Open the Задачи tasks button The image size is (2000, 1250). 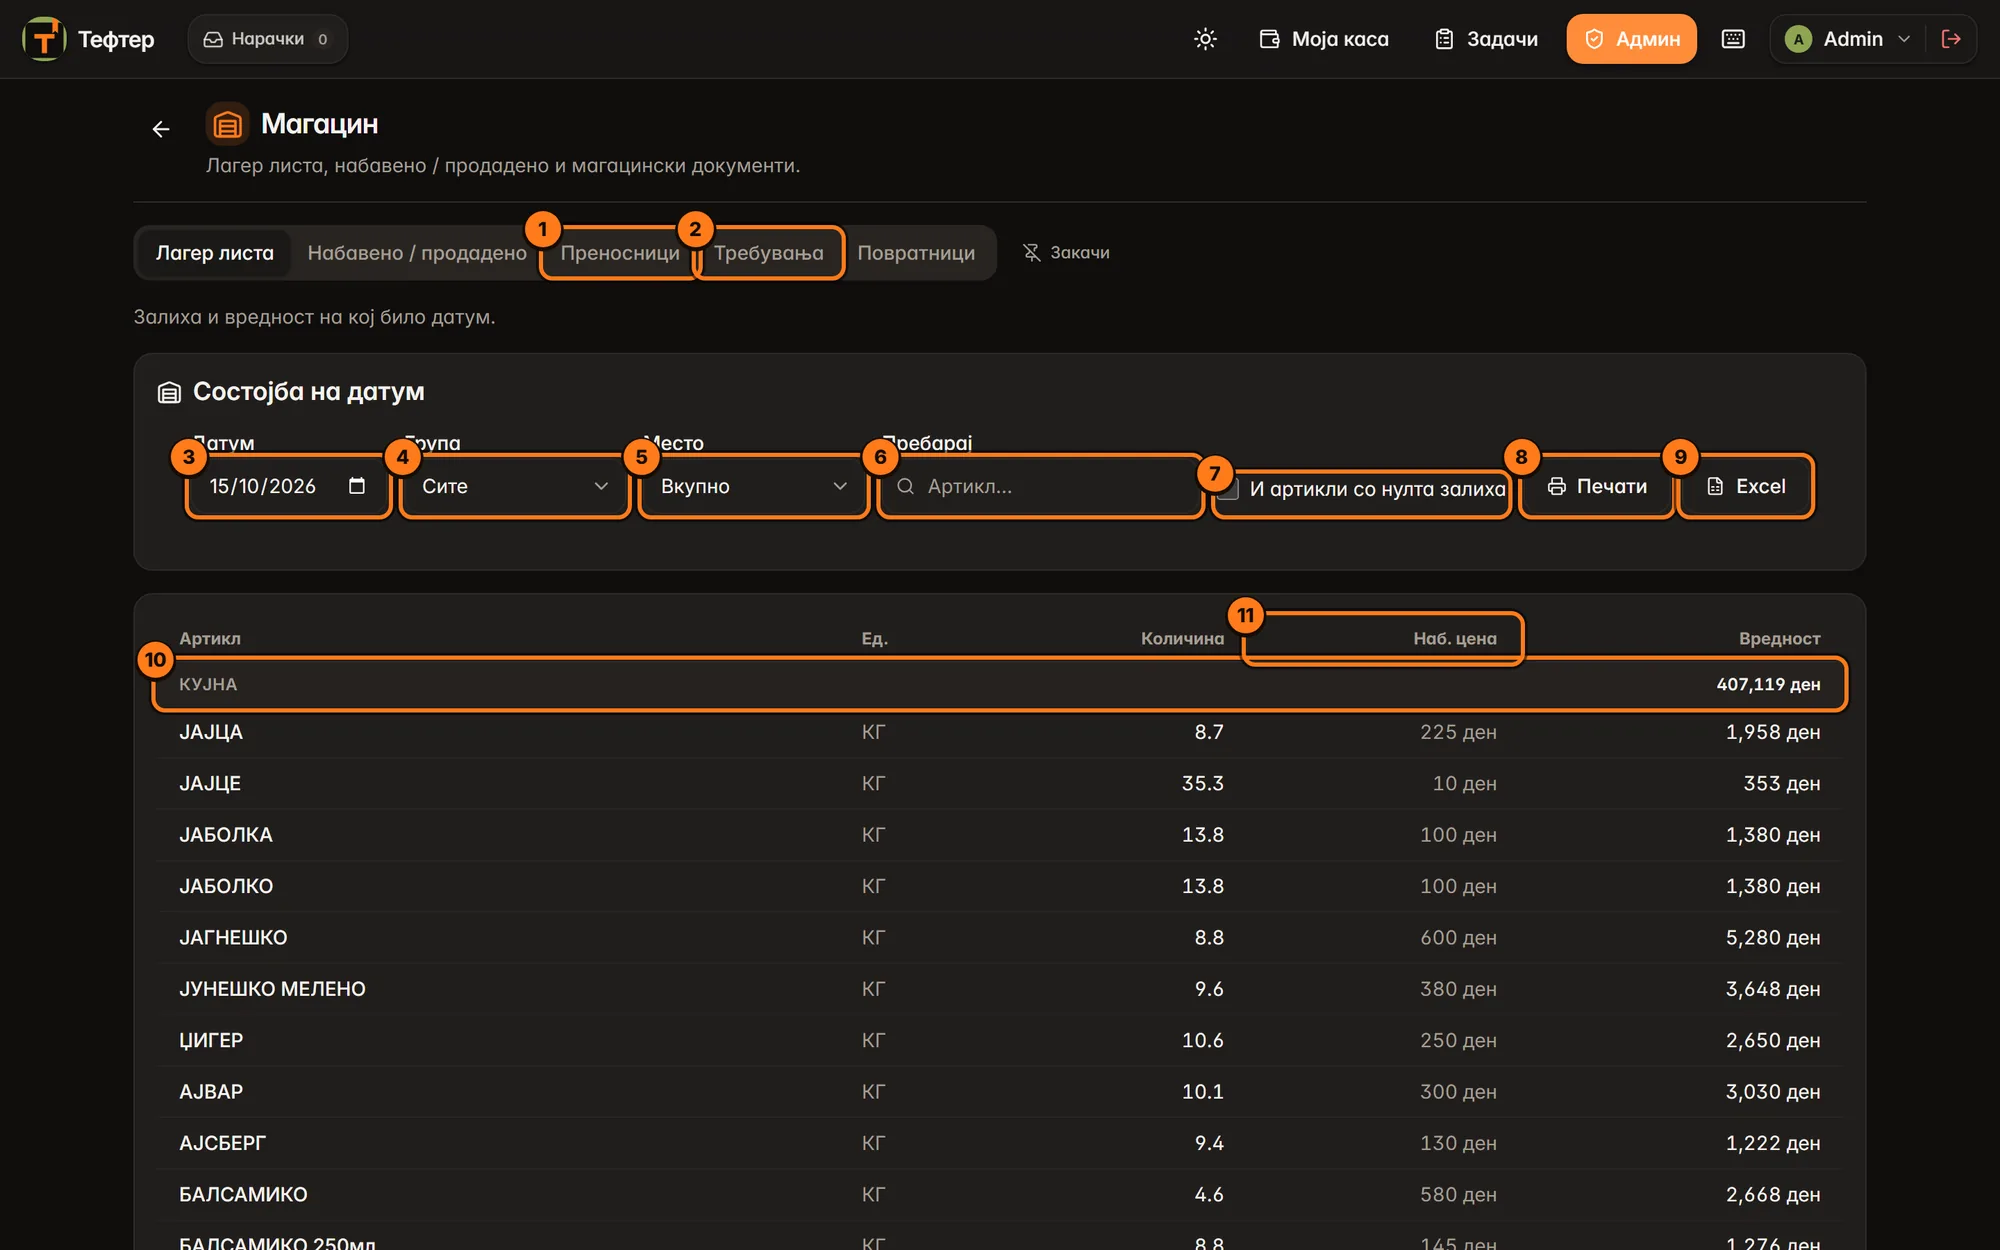1486,39
